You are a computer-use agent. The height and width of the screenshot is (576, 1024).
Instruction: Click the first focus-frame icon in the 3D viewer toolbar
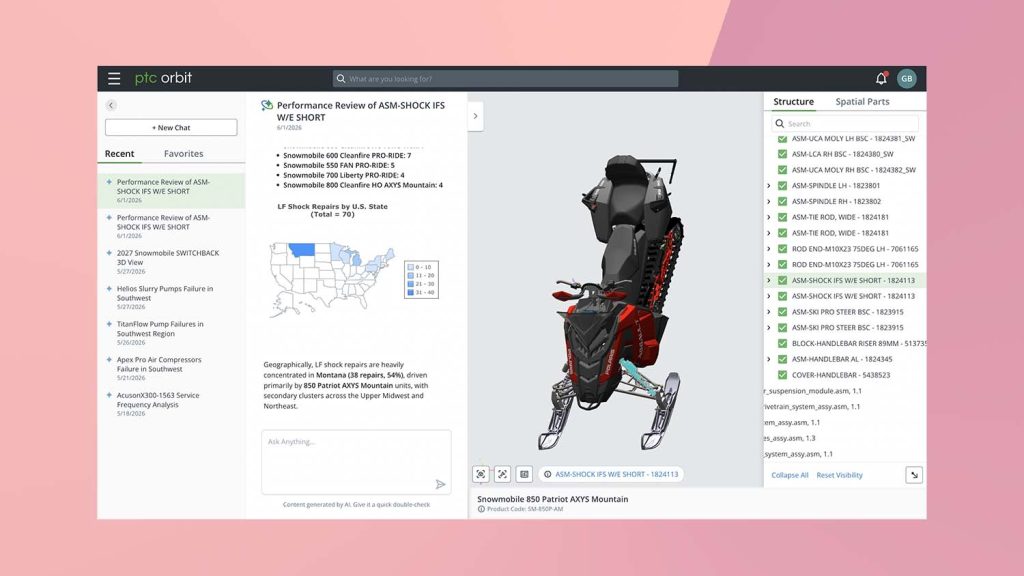coord(481,474)
